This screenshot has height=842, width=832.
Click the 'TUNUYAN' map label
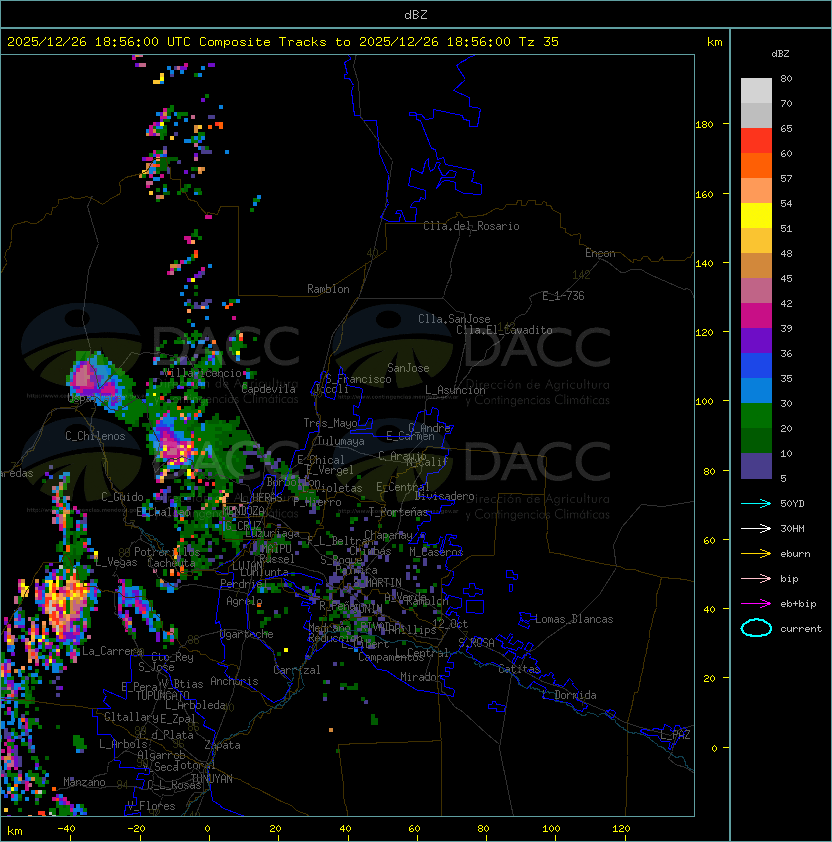pos(212,779)
